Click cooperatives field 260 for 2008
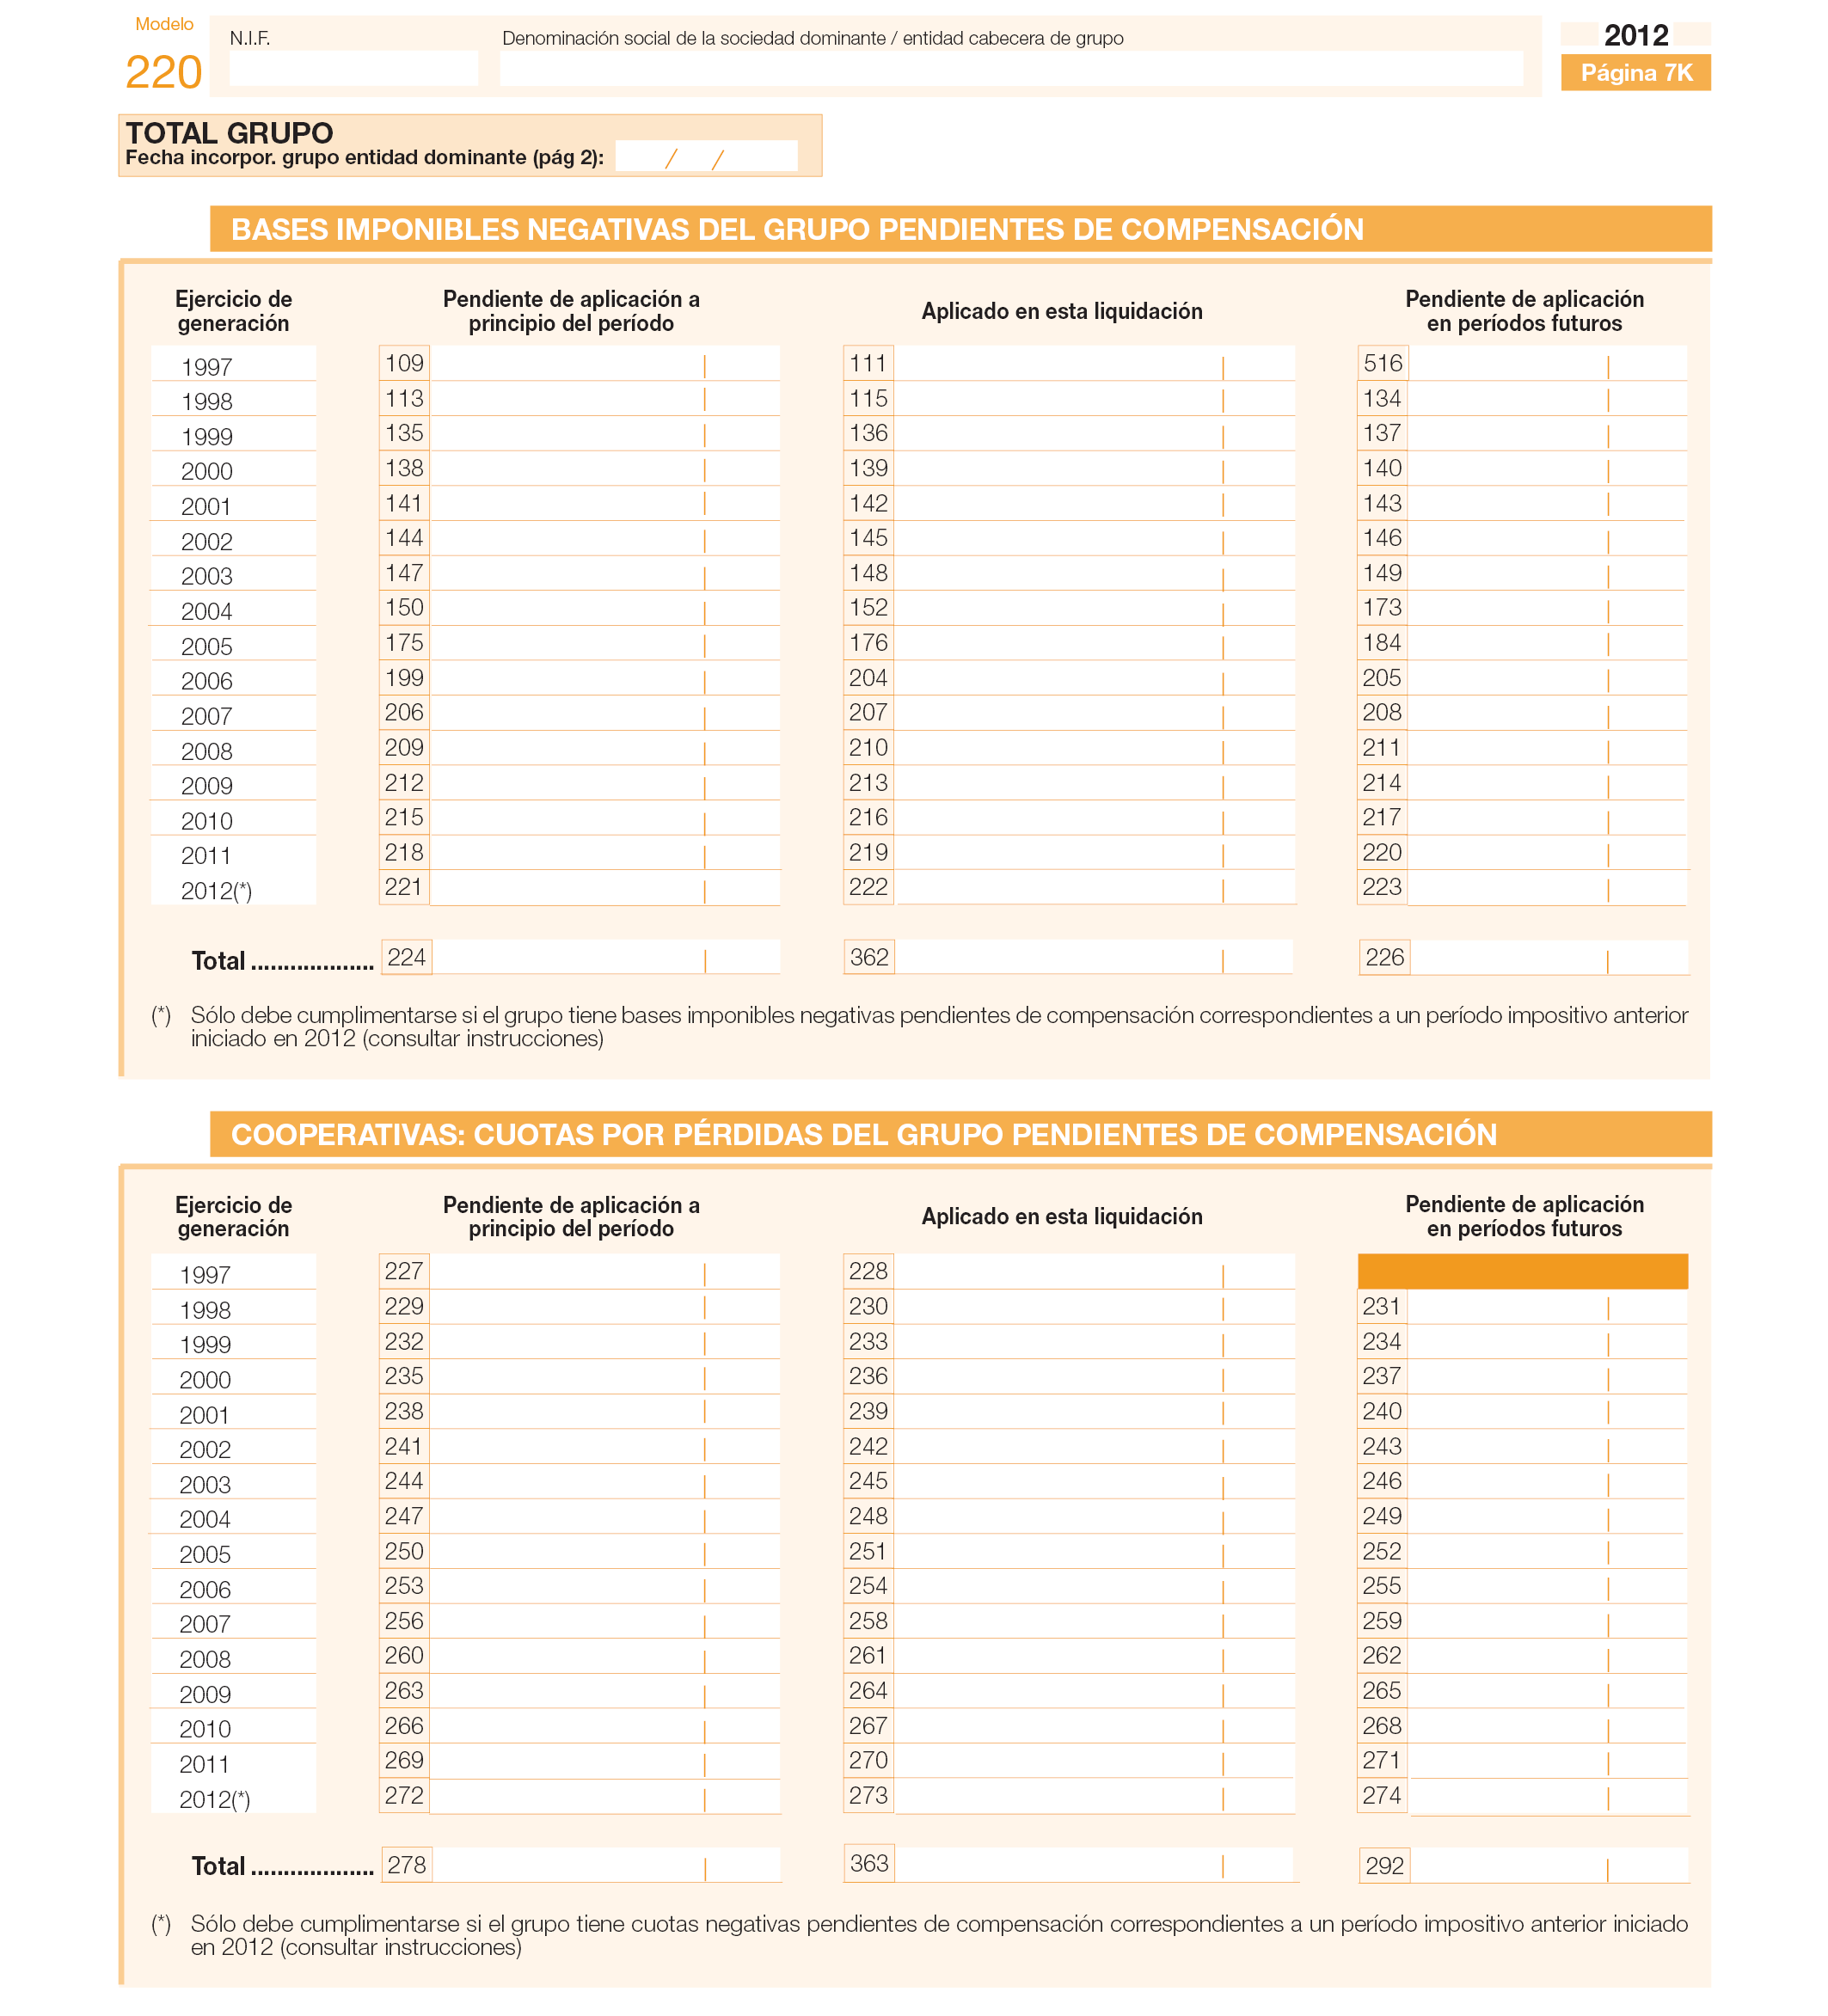The height and width of the screenshot is (2016, 1828). click(604, 1656)
